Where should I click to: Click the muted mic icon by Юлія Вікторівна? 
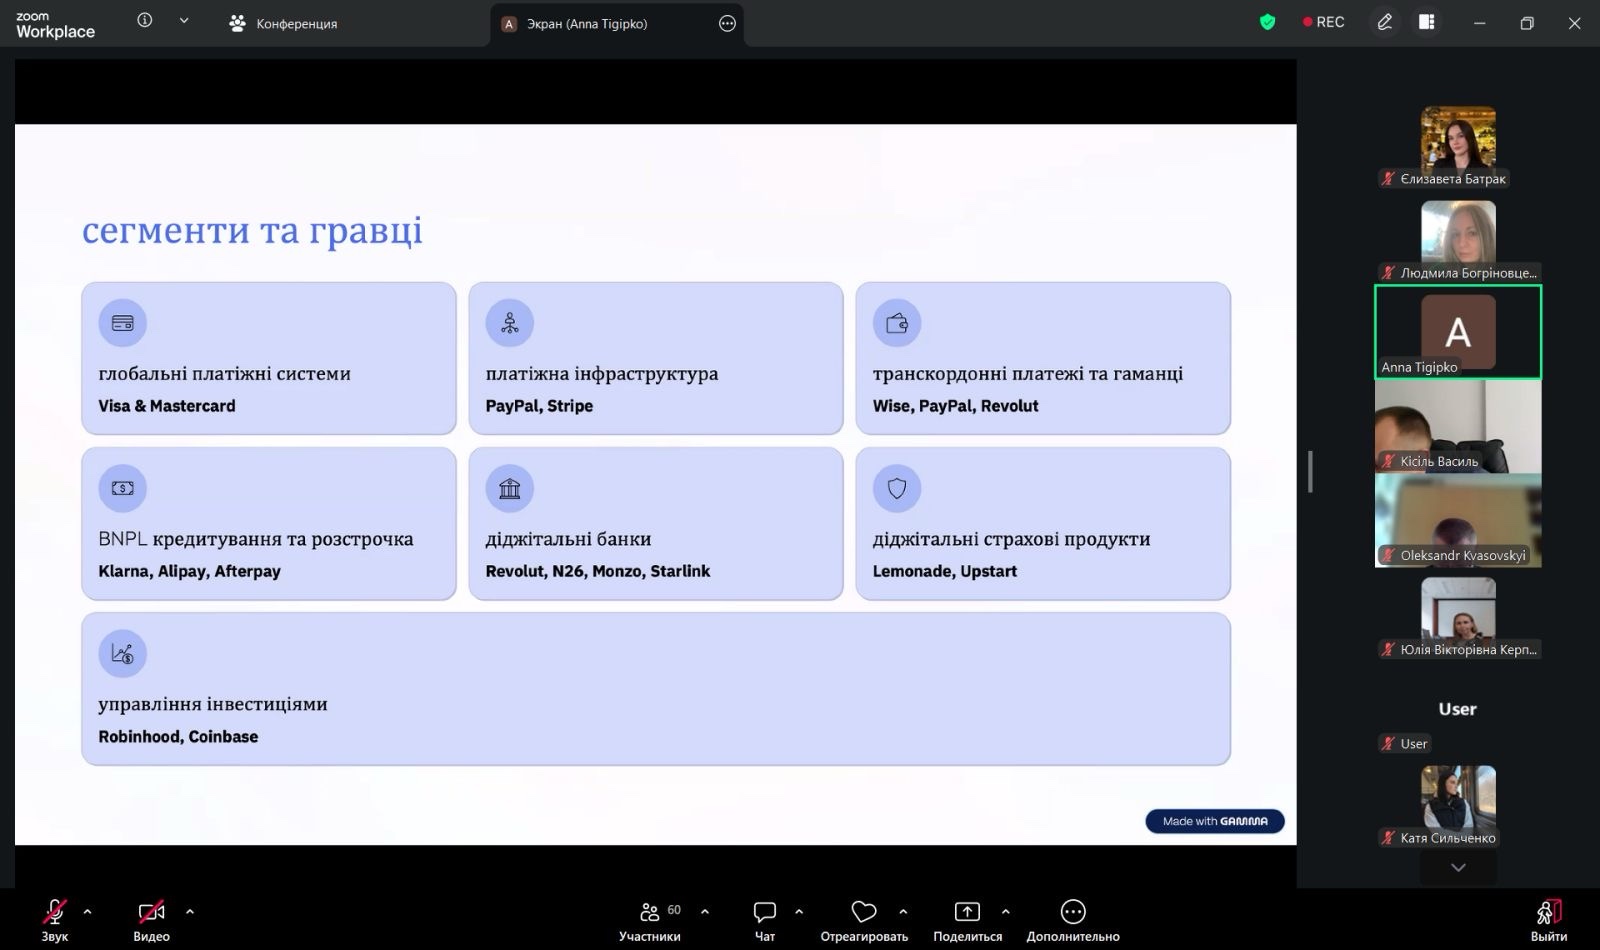(x=1388, y=650)
